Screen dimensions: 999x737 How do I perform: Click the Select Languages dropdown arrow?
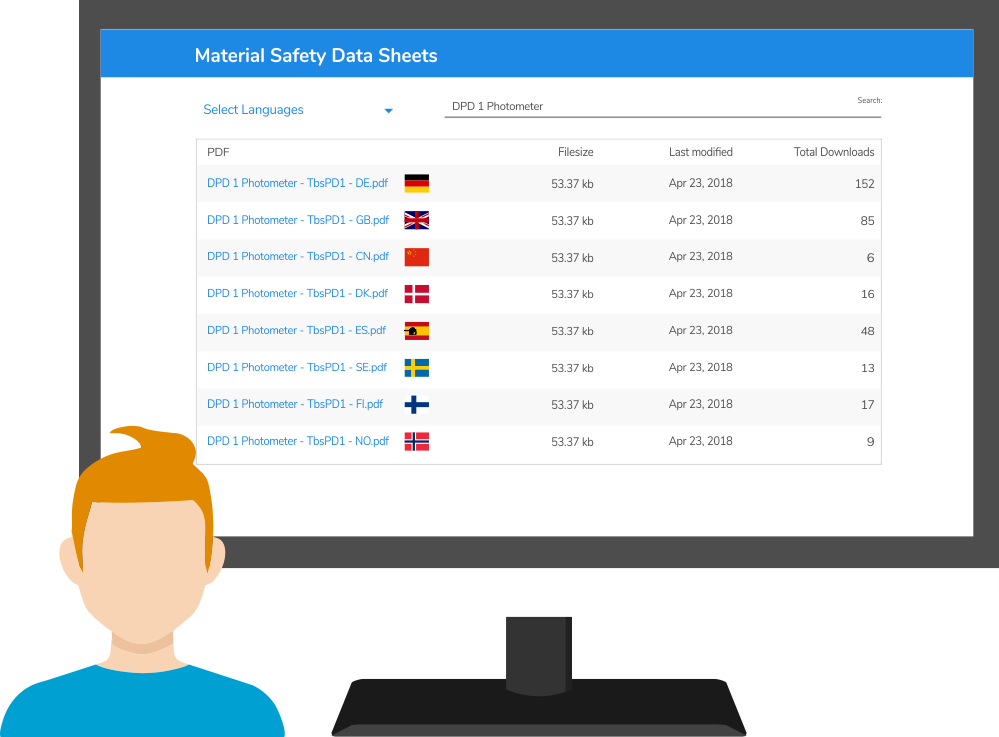(x=389, y=111)
